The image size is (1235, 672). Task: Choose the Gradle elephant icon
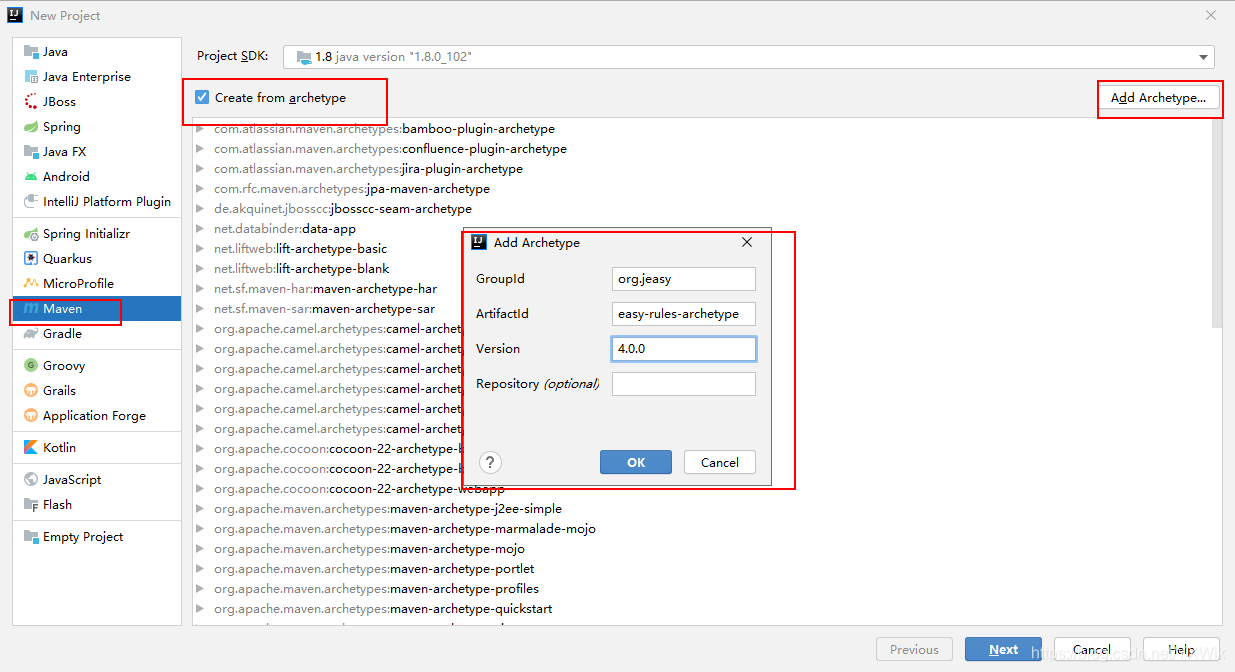[31, 334]
